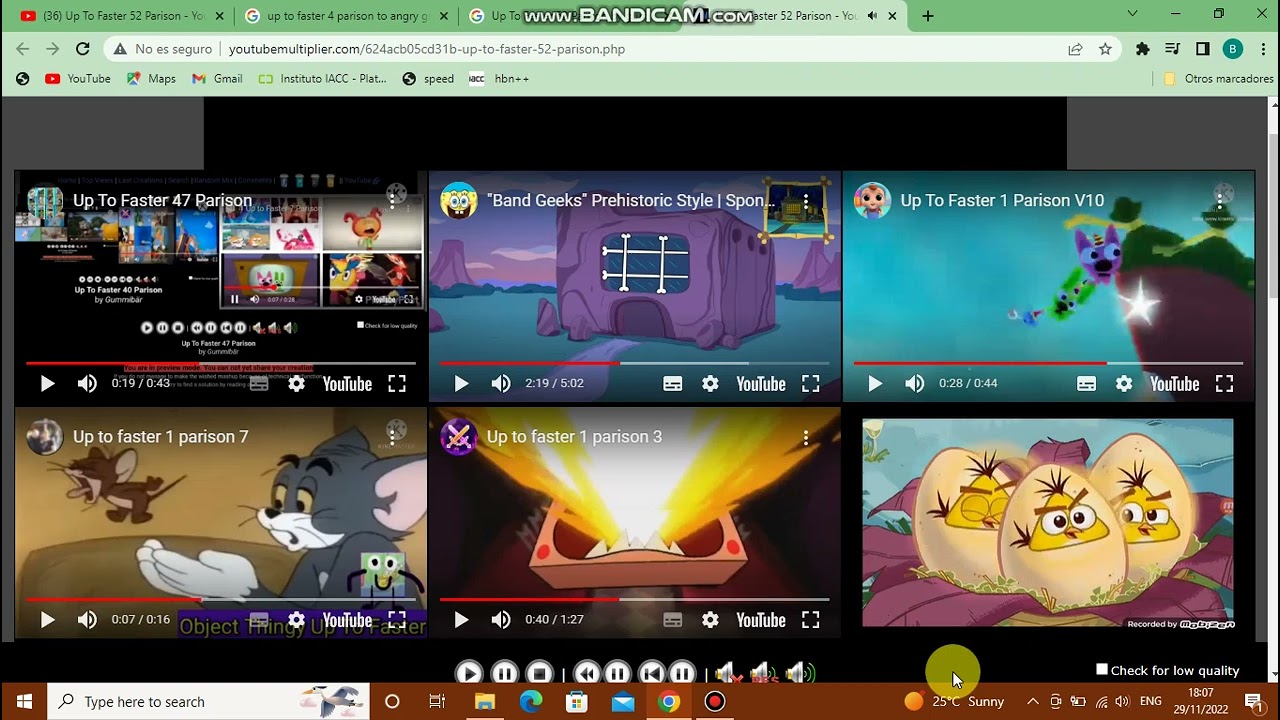Play Up To Faster 1 Parison V10
This screenshot has width=1280, height=720.
[875, 383]
